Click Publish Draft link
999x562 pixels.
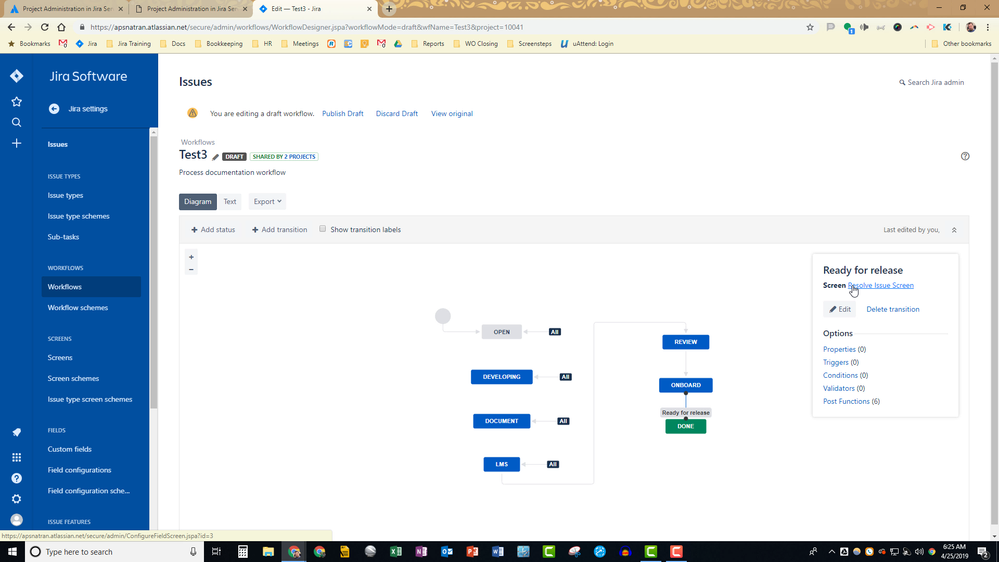click(x=343, y=113)
